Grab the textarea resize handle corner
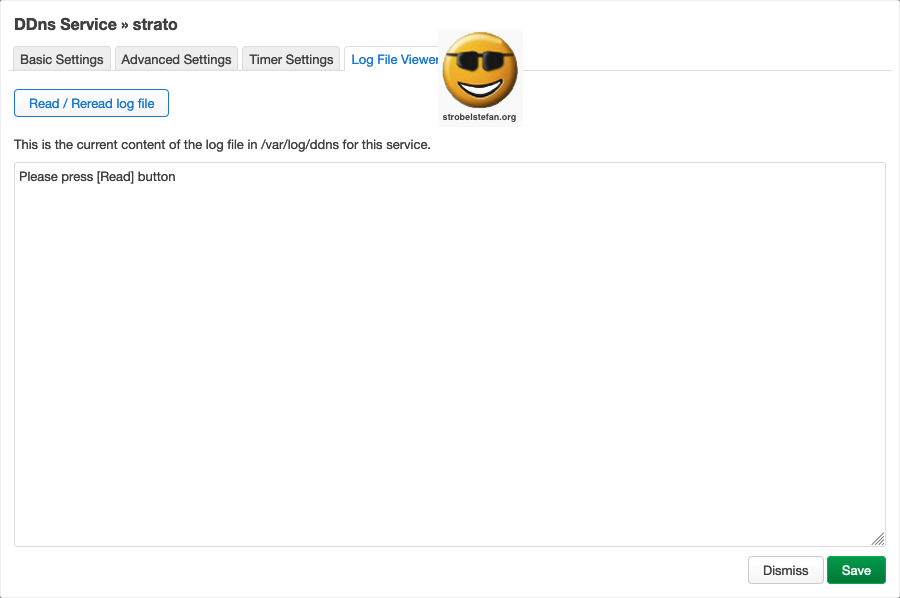 (877, 538)
